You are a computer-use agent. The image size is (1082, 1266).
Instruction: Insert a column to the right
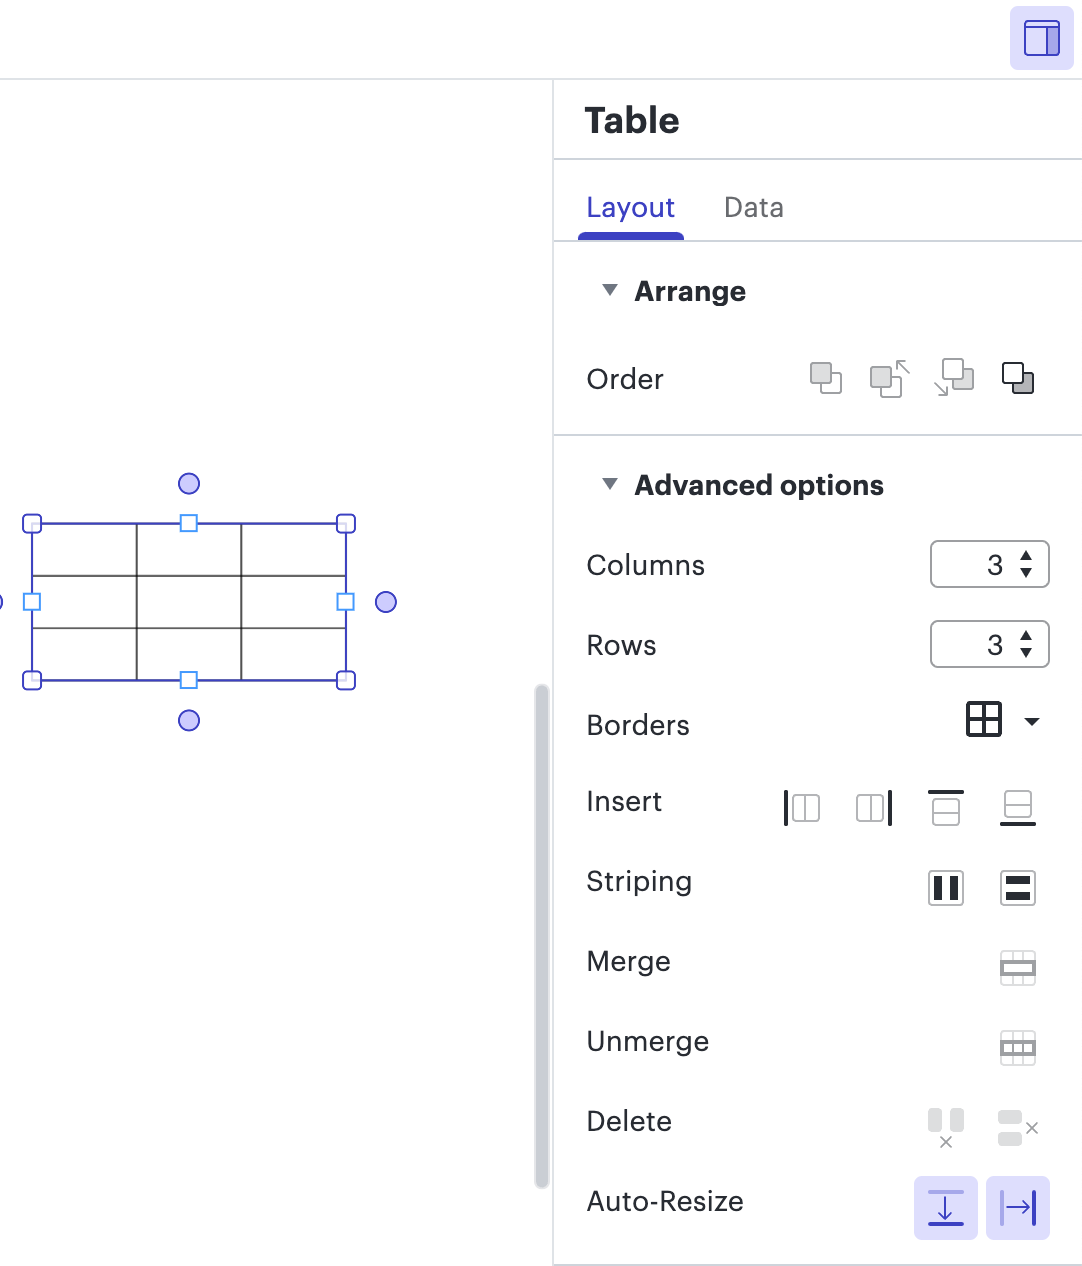[874, 807]
